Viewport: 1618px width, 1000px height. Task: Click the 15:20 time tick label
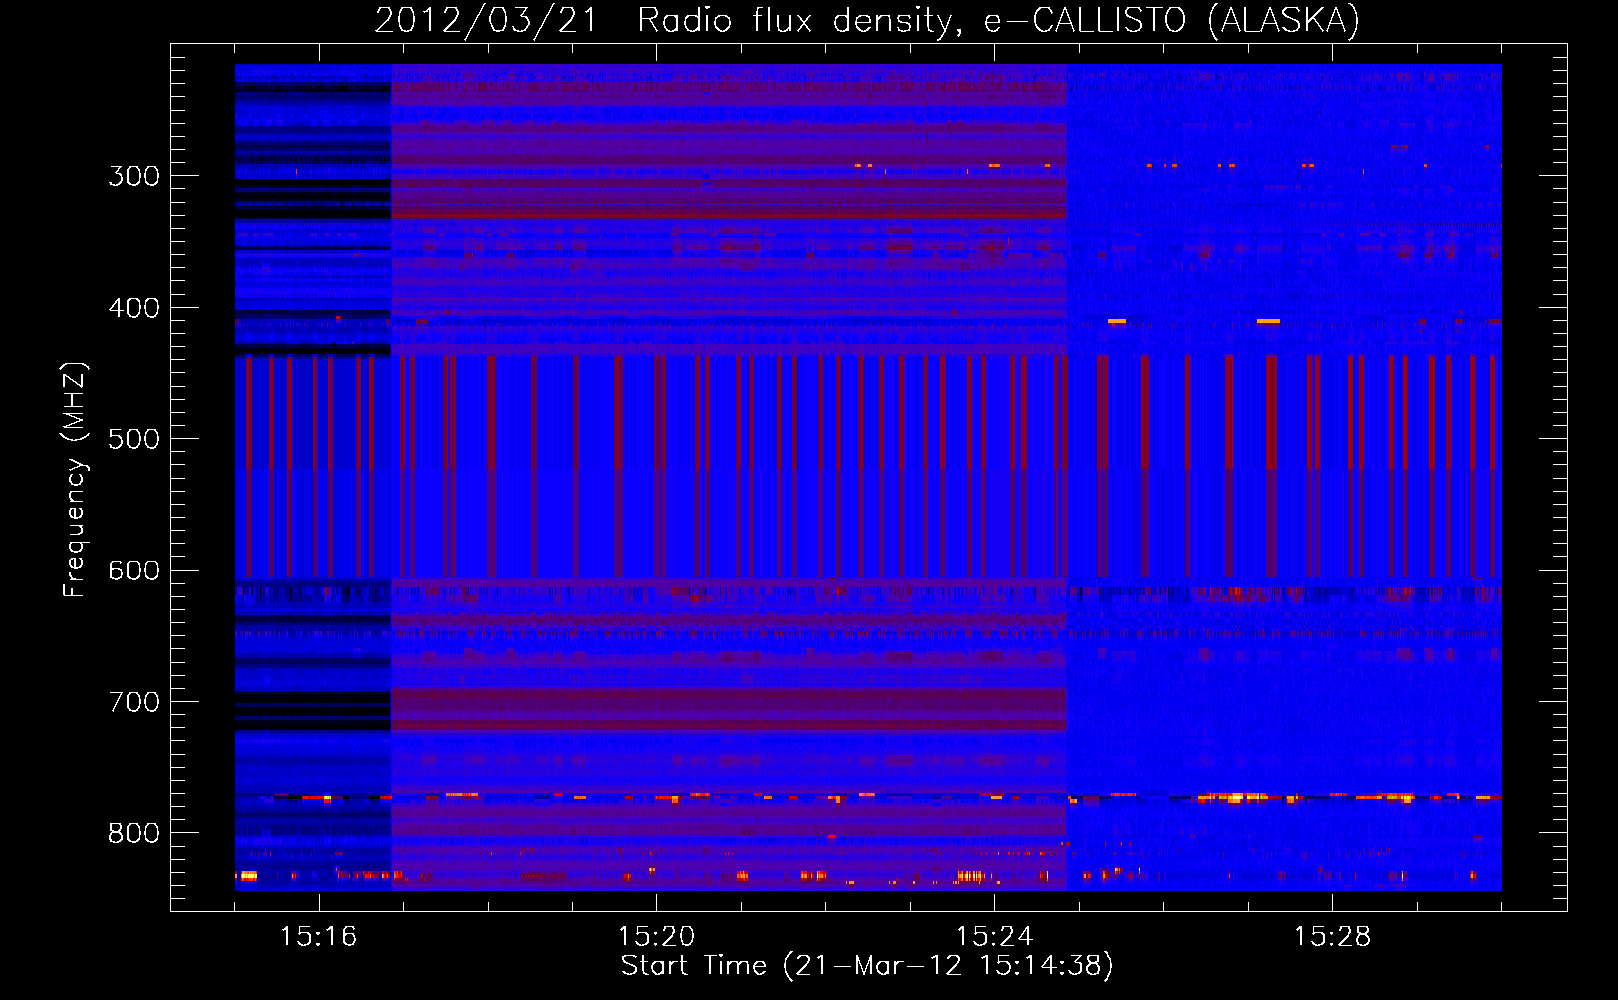coord(656,936)
